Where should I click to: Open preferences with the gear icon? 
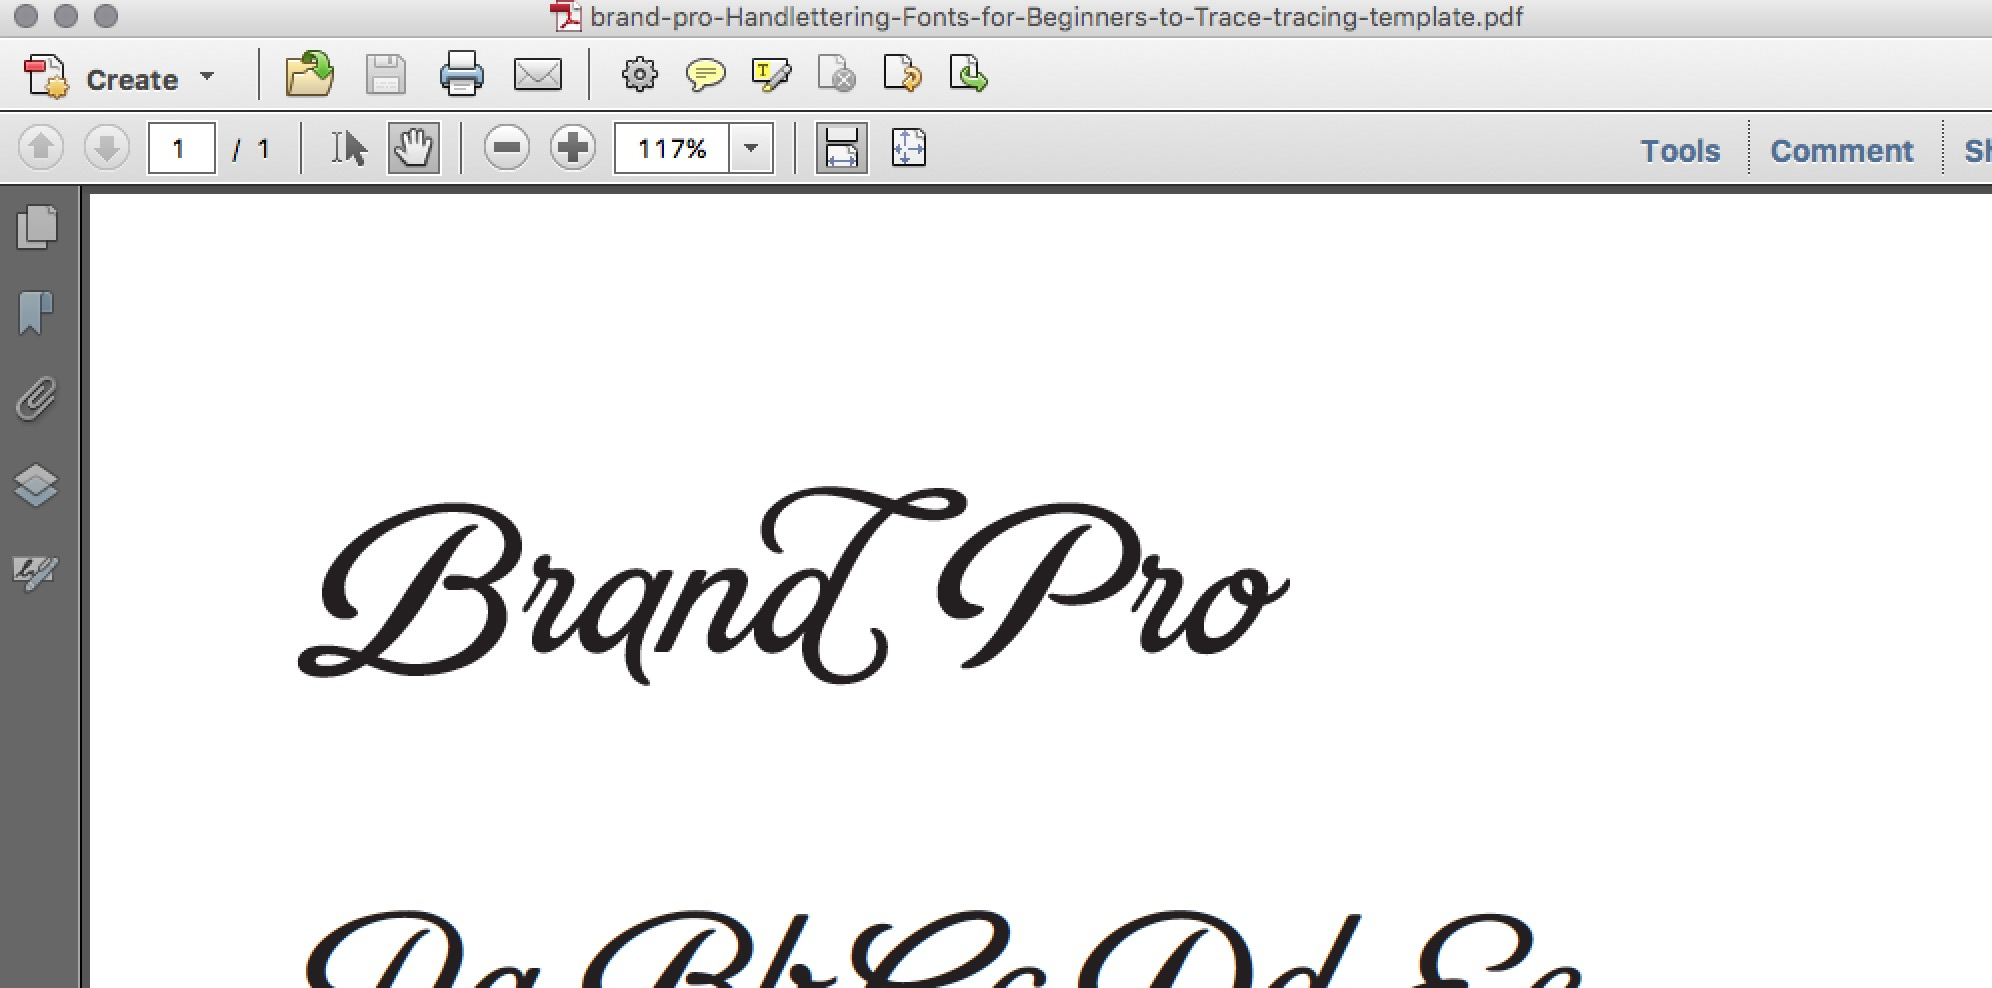pos(640,75)
